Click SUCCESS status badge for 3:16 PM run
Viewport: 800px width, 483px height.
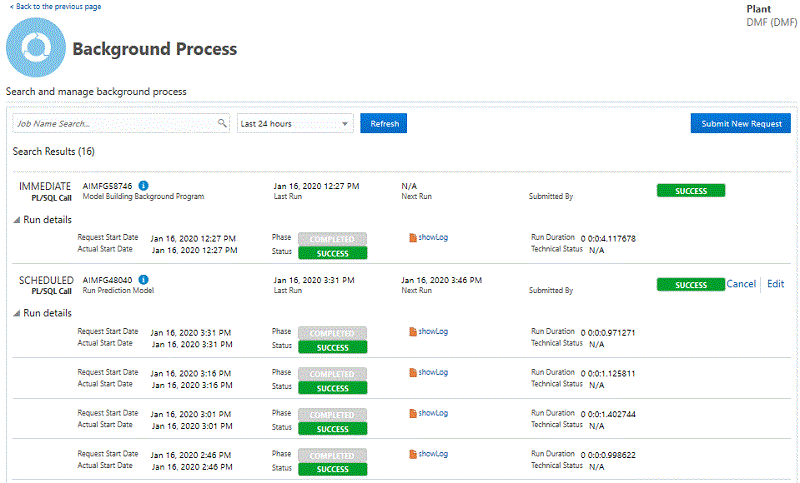pos(332,388)
